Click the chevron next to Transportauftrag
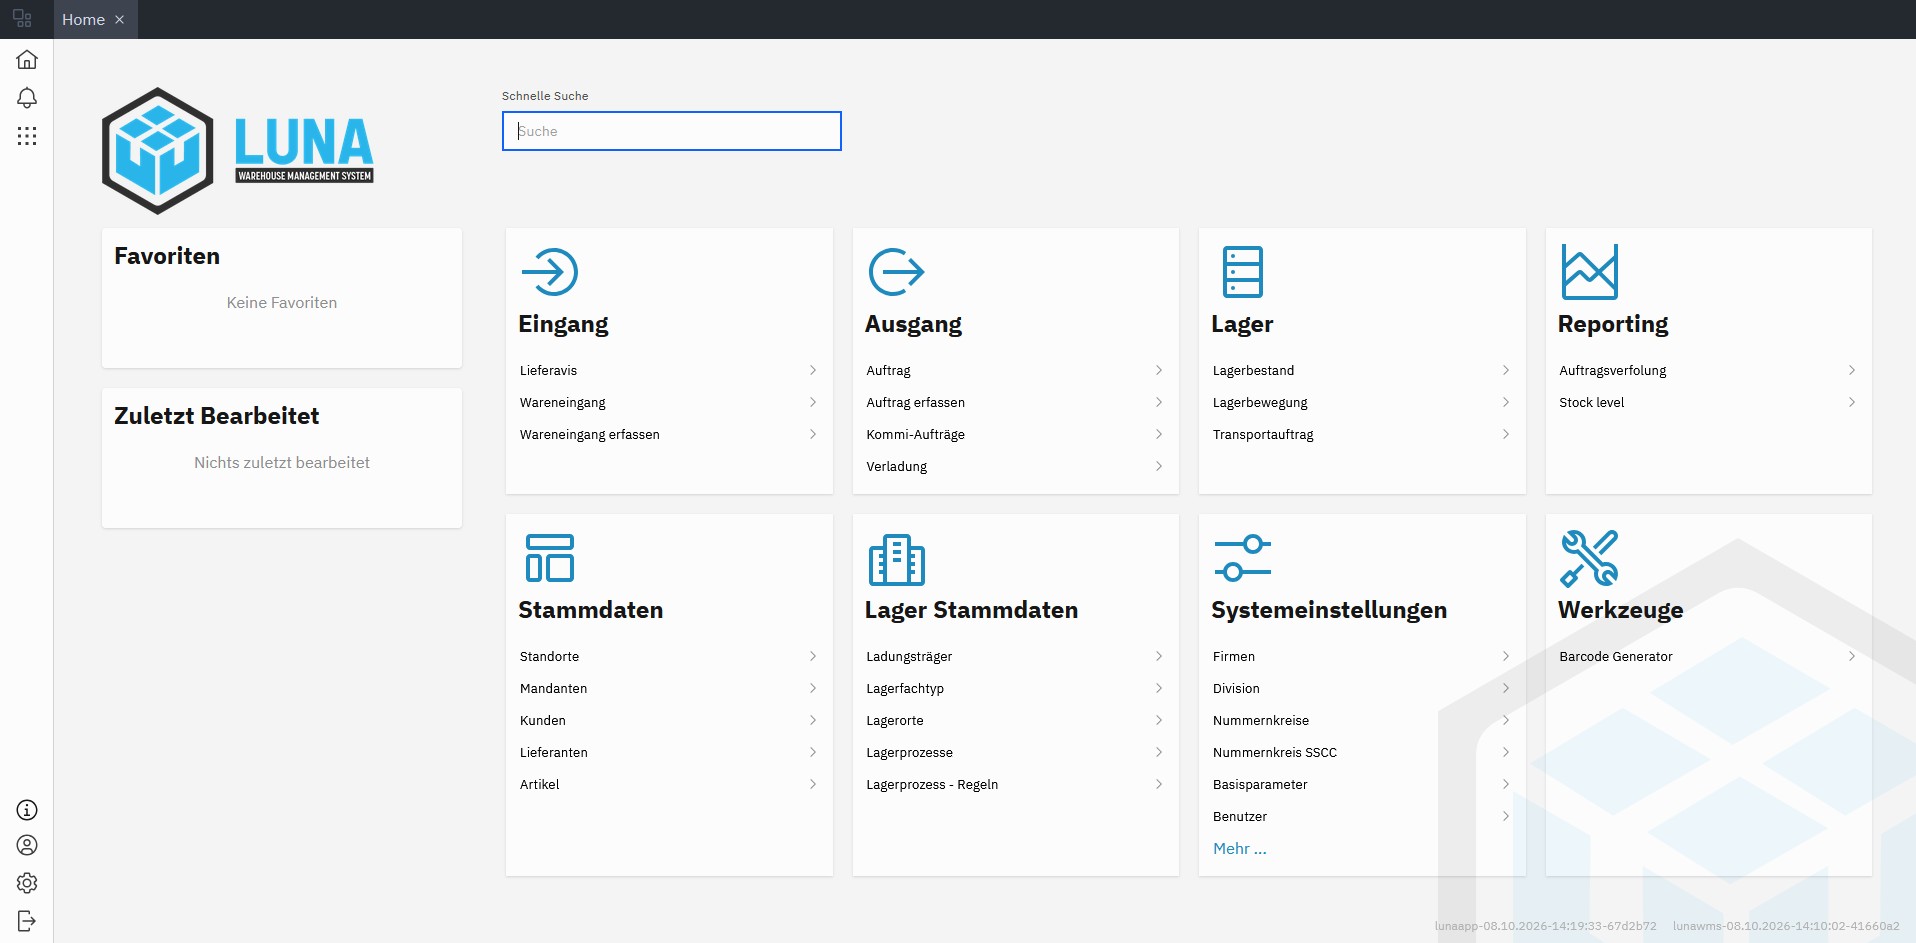This screenshot has height=943, width=1916. coord(1506,434)
